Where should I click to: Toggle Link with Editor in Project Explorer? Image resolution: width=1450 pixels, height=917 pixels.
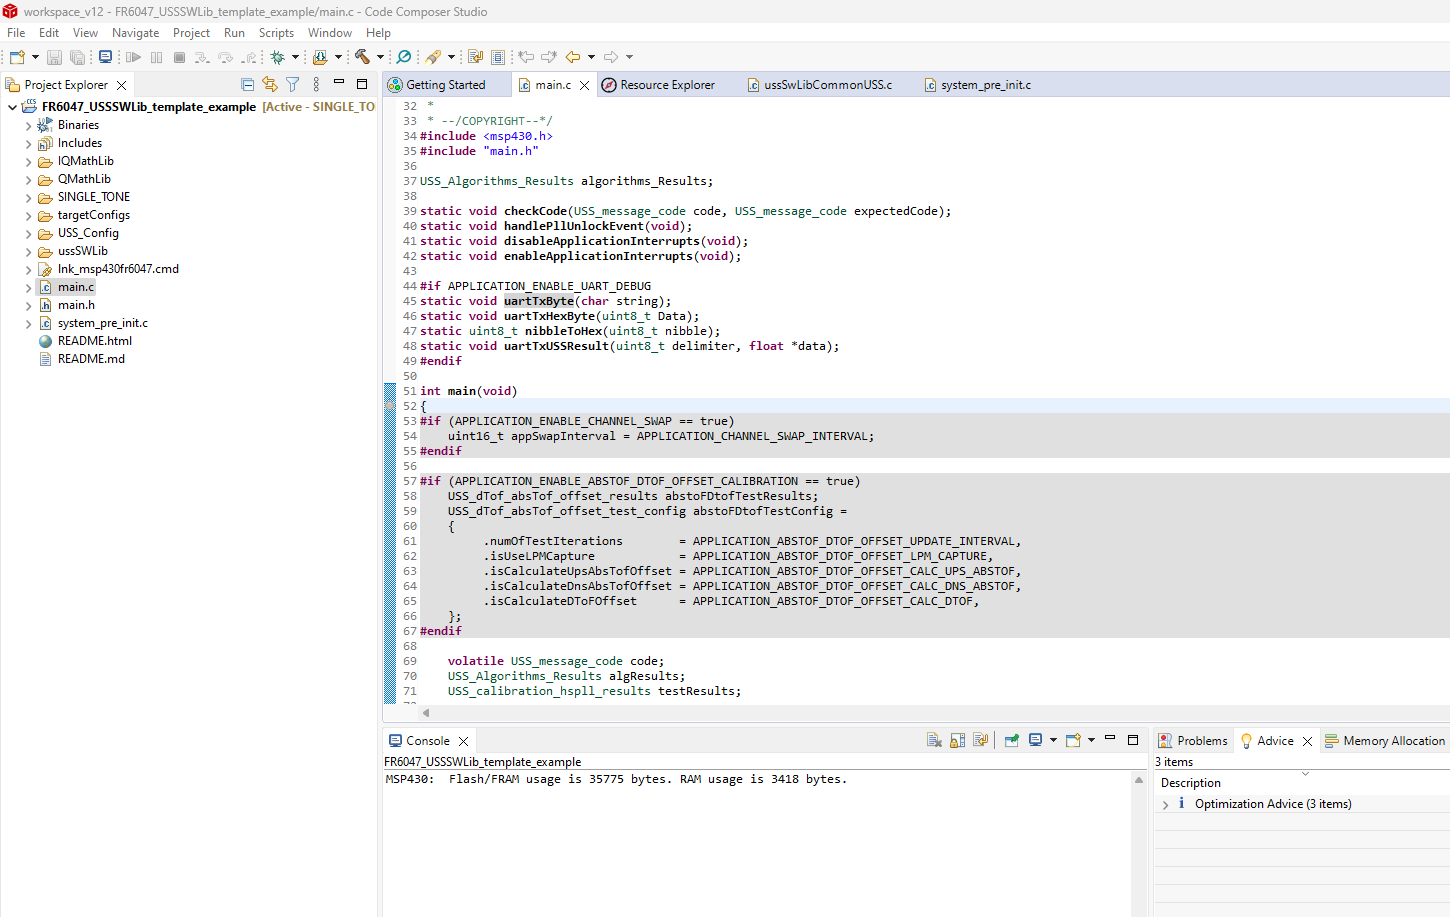point(269,85)
